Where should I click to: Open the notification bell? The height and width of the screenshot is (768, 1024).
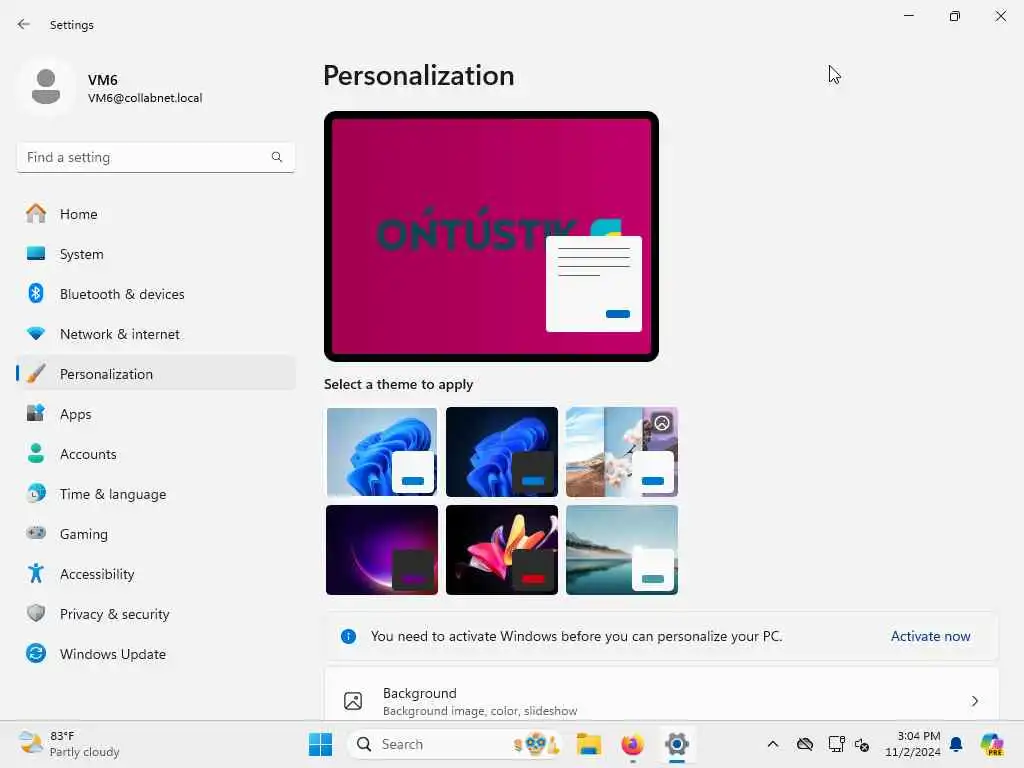tap(956, 744)
